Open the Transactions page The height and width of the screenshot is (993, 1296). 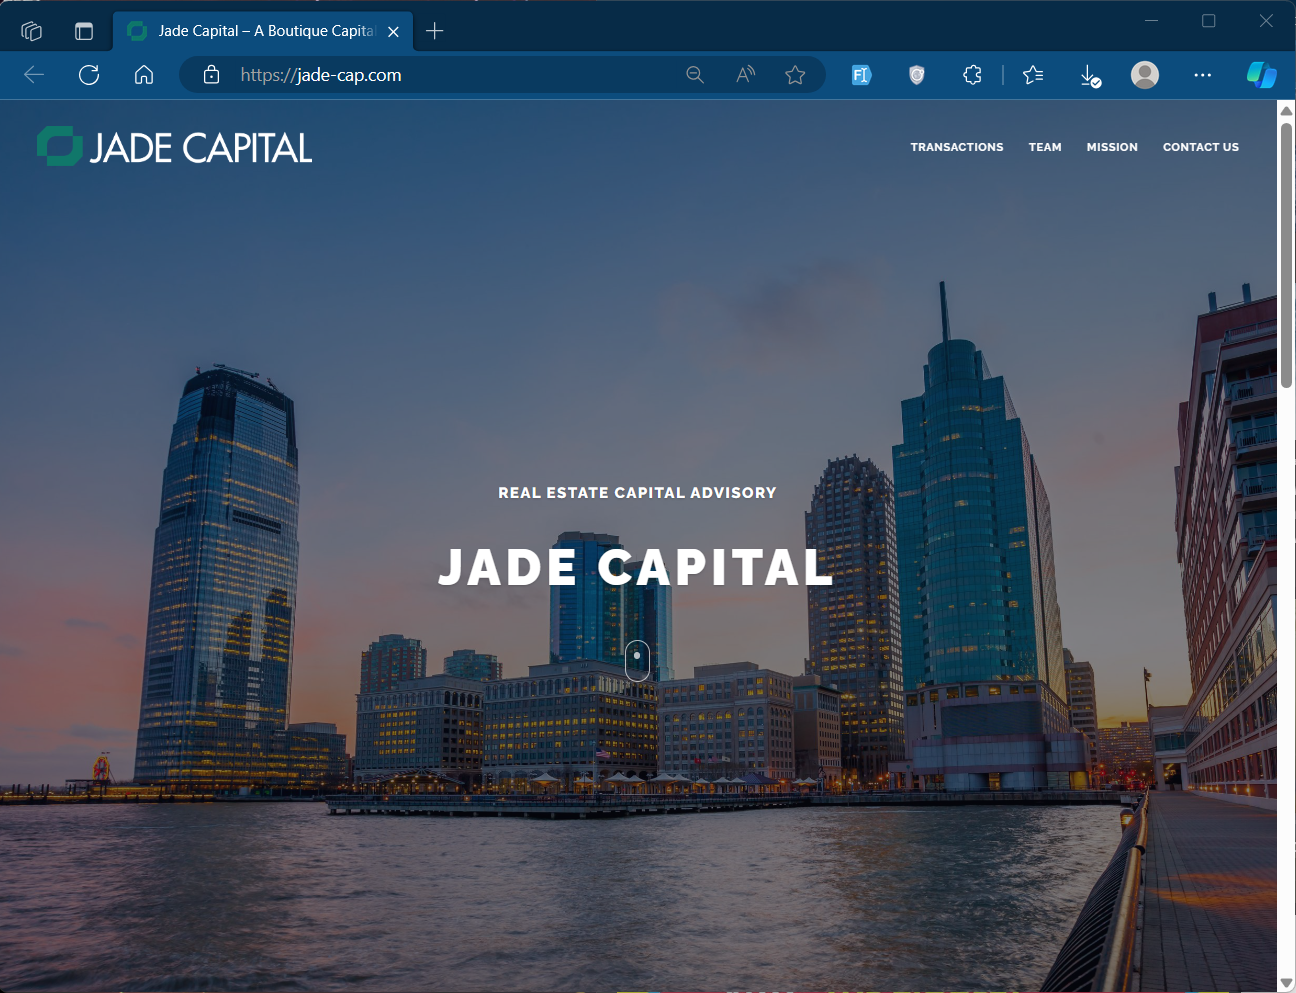coord(957,147)
